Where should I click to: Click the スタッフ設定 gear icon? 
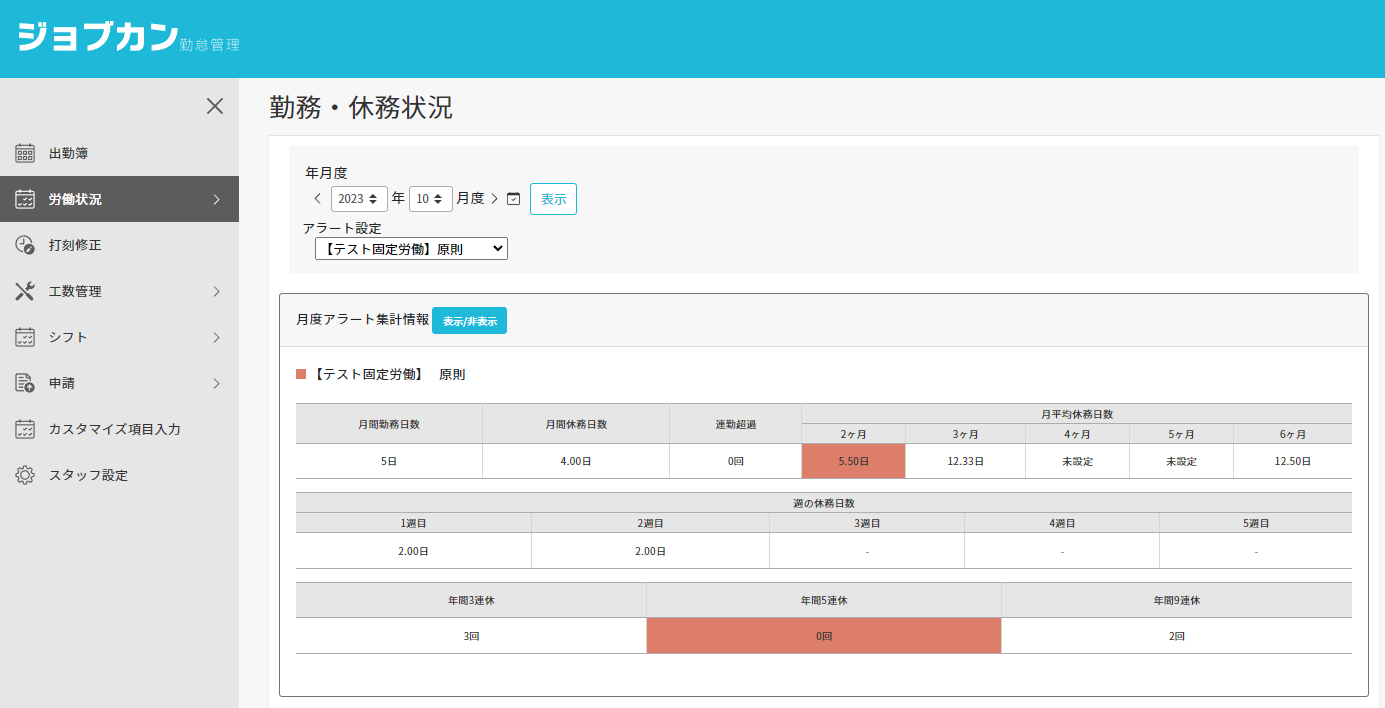pyautogui.click(x=25, y=475)
